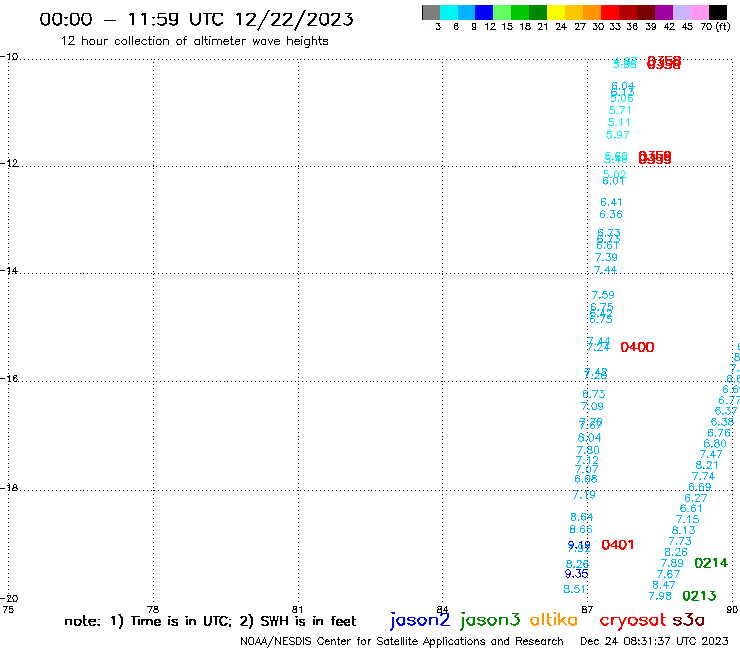Screen dimensions: 740x650
Task: Click the note 'Time is in UTC; SWH is in feet'
Action: [210, 621]
